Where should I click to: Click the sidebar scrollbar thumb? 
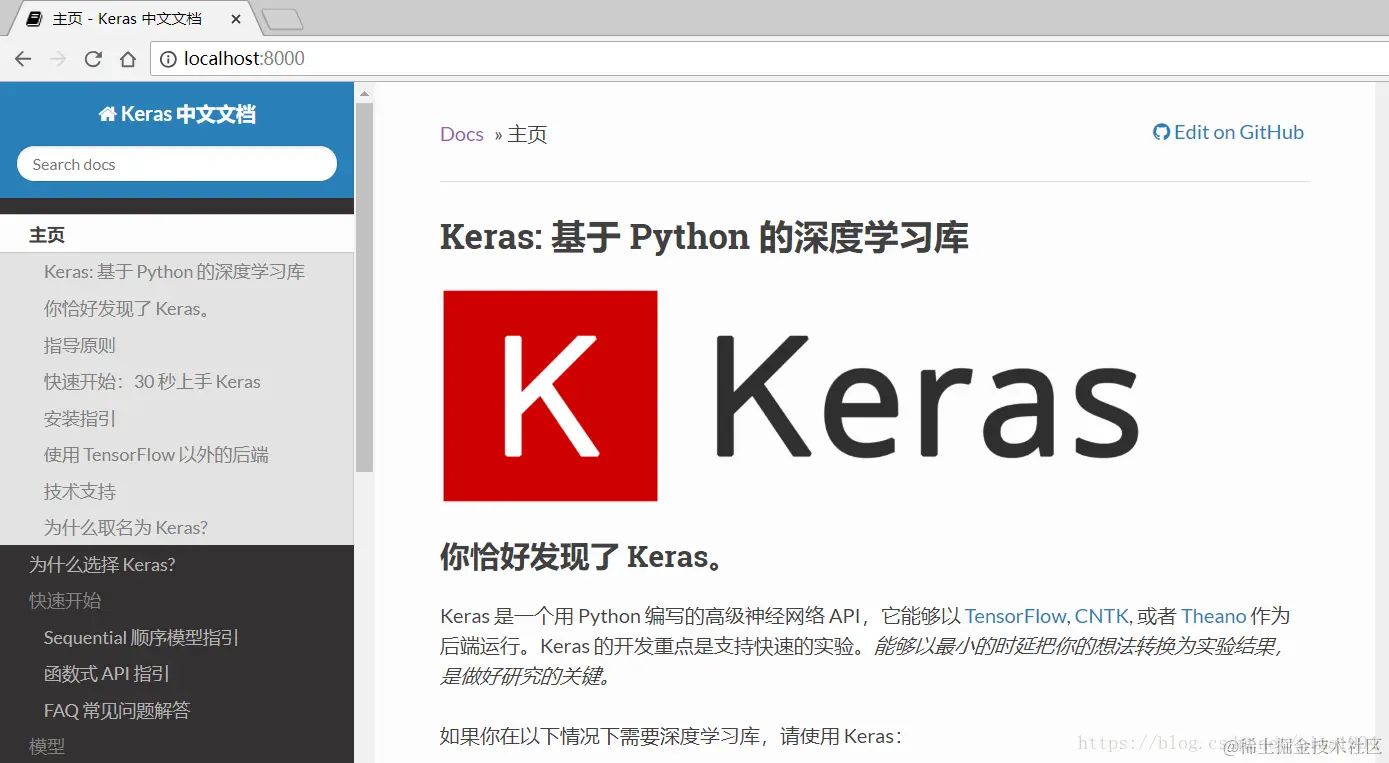pos(364,287)
